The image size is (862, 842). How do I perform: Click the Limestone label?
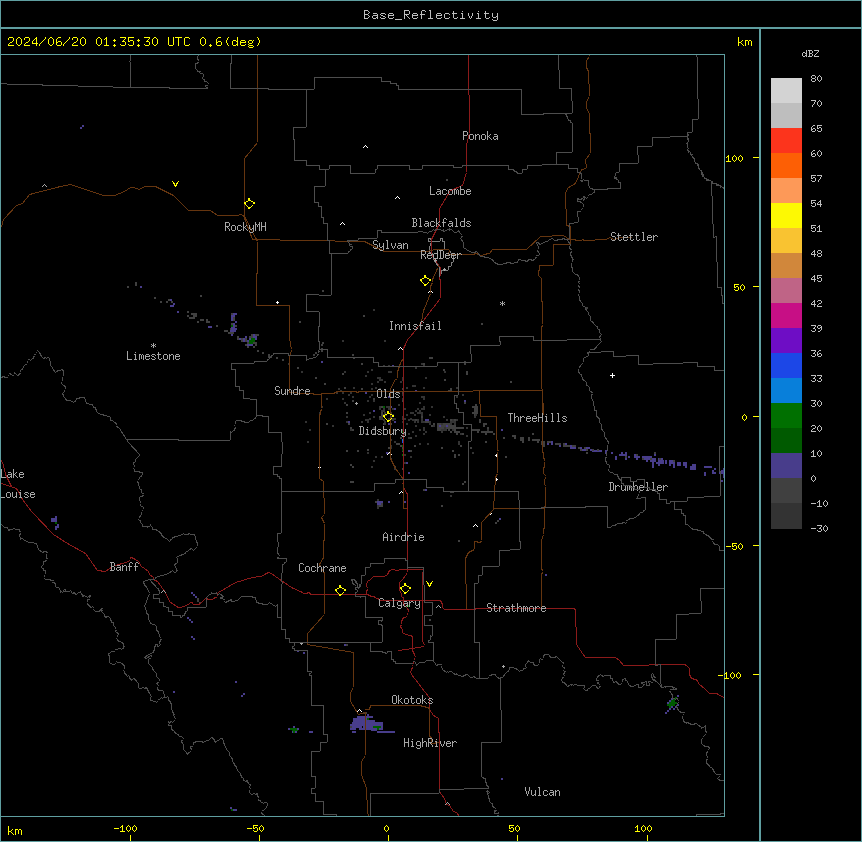click(x=153, y=356)
